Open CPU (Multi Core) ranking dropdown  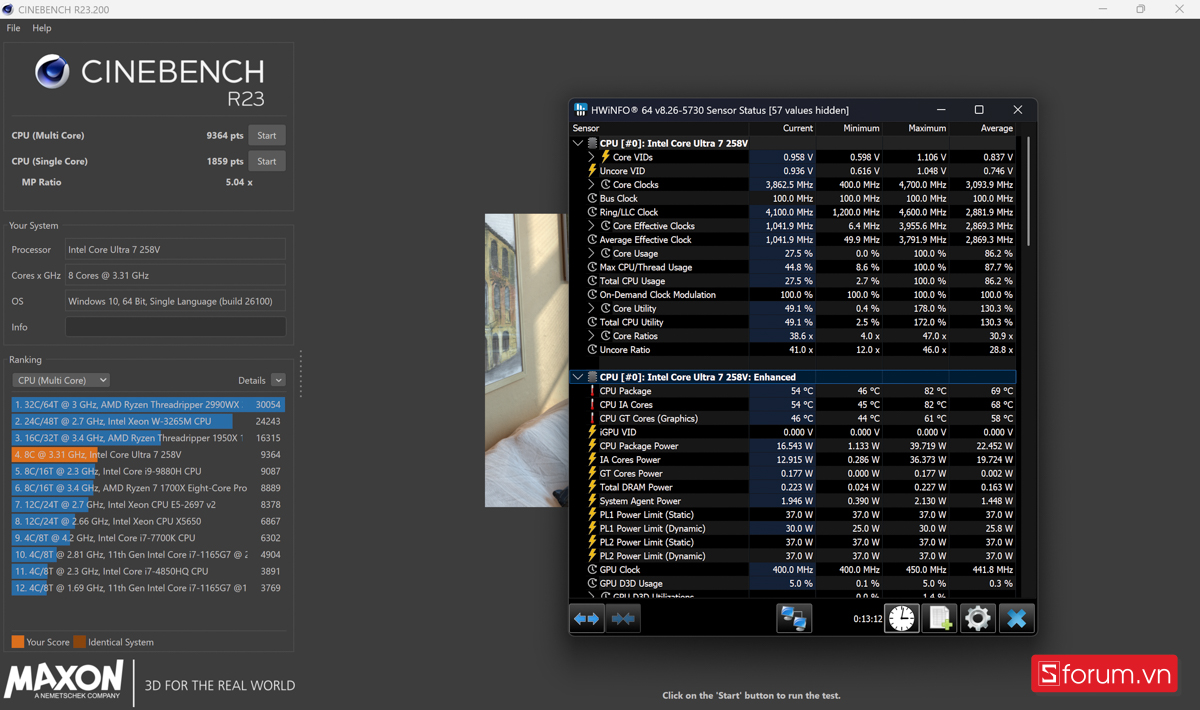click(61, 380)
